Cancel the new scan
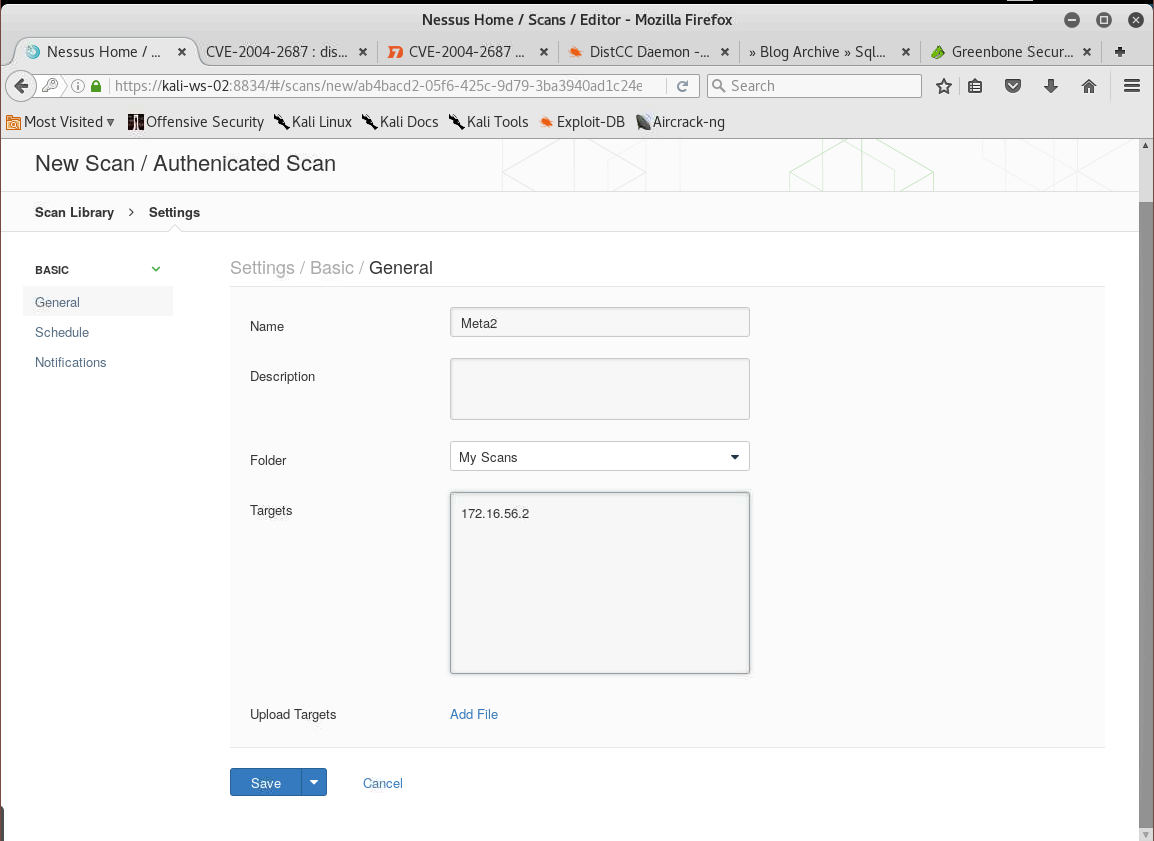Screen dimensions: 1154x841 click(x=383, y=784)
